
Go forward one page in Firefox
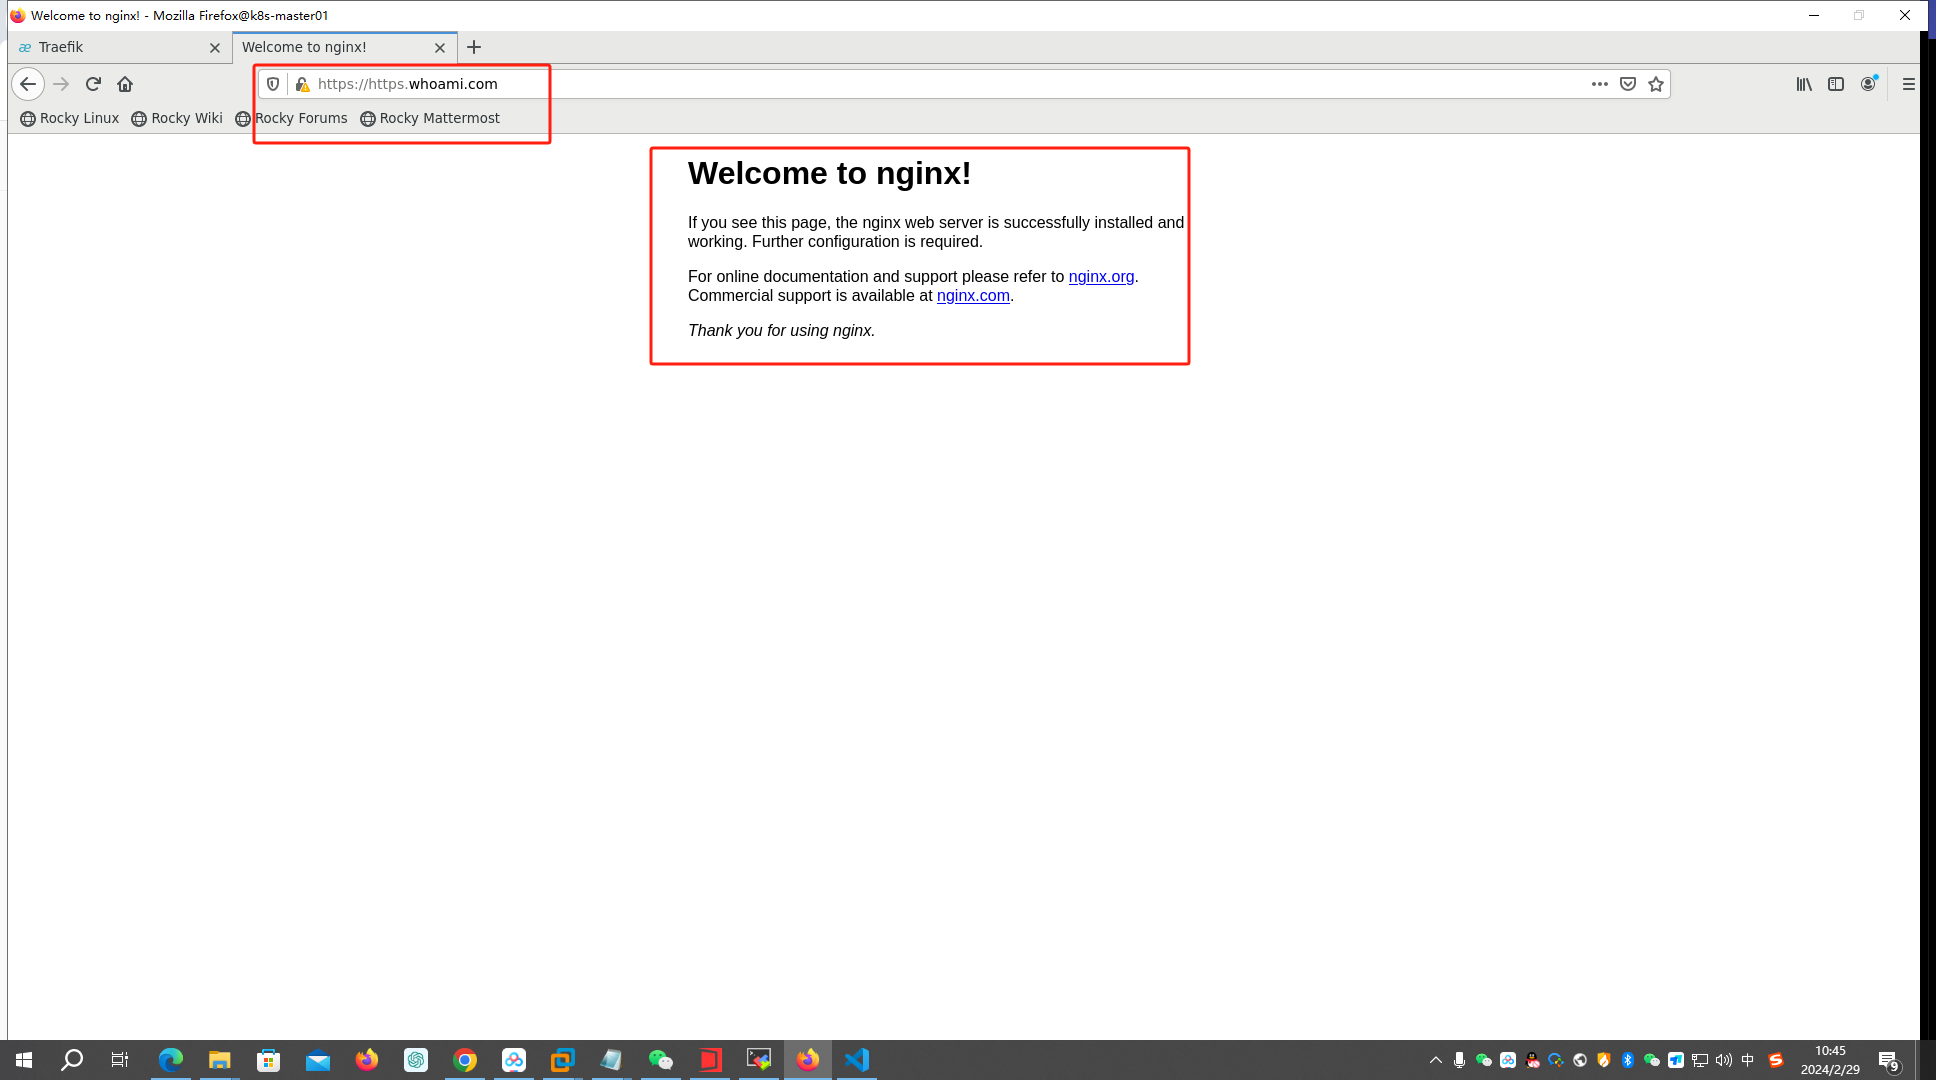tap(61, 84)
